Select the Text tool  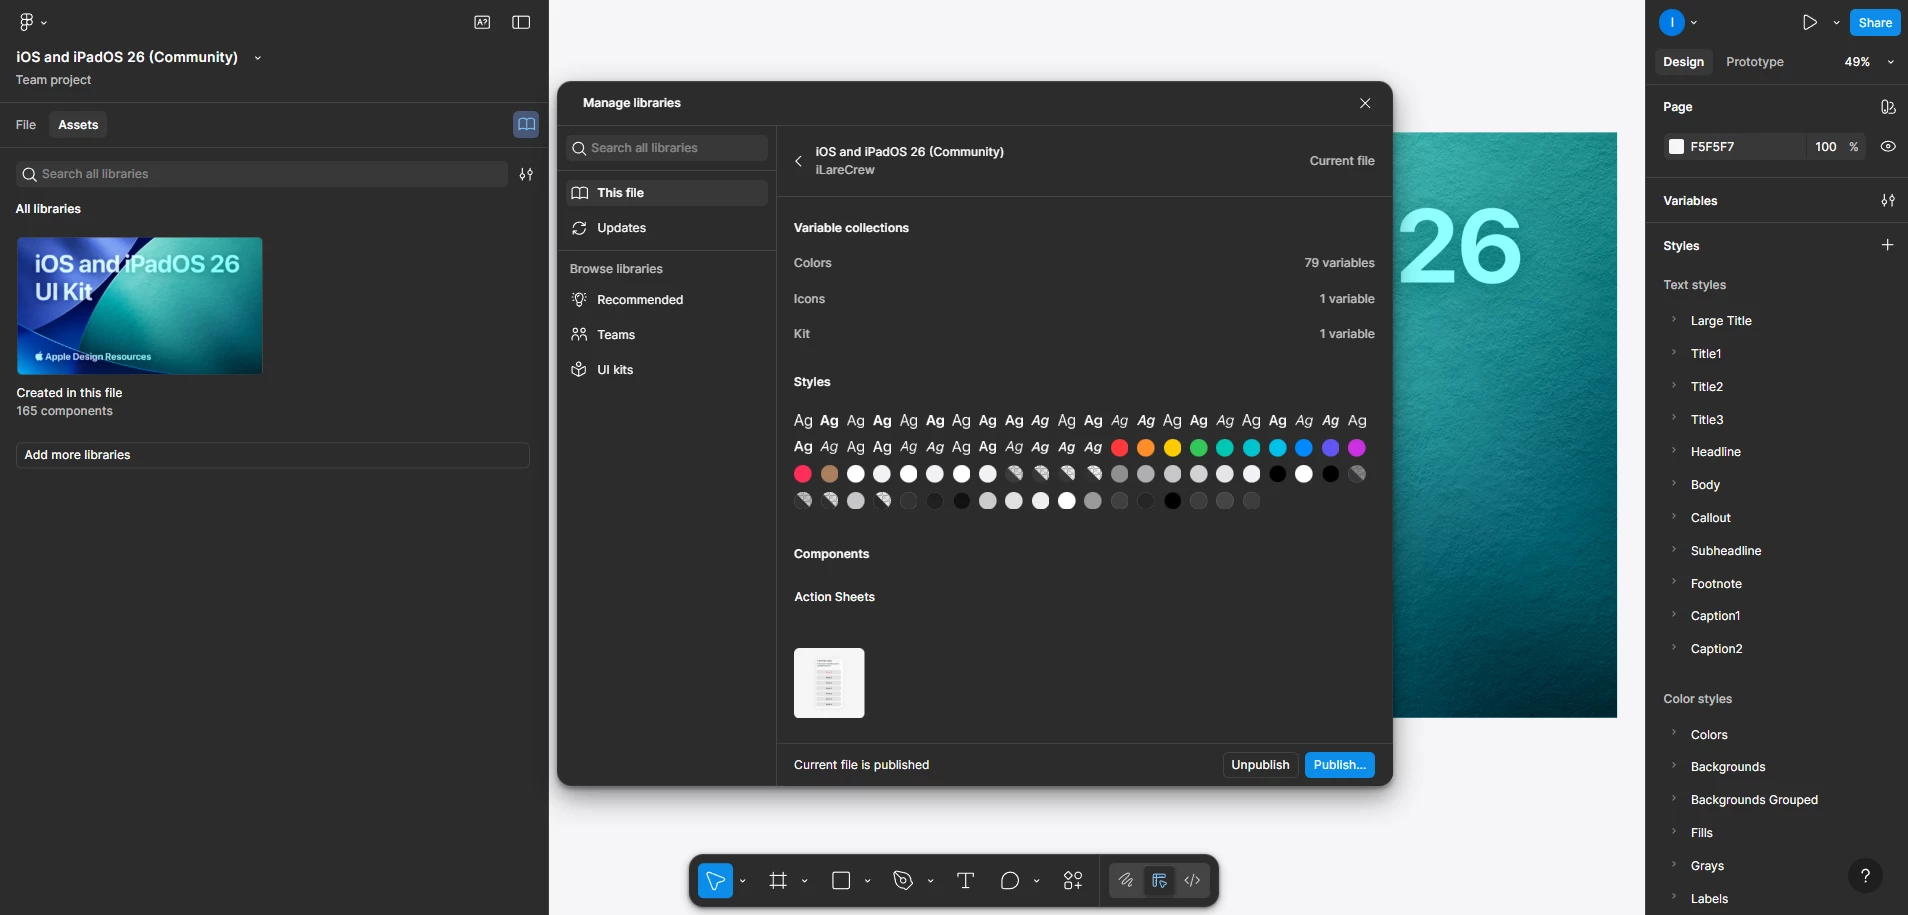(965, 881)
